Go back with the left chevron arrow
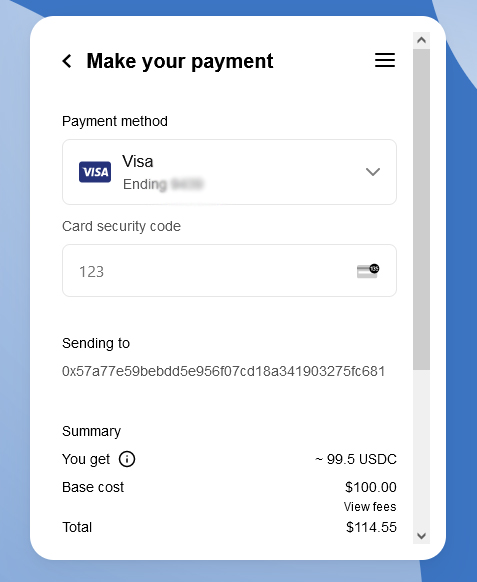The height and width of the screenshot is (582, 477). (67, 61)
